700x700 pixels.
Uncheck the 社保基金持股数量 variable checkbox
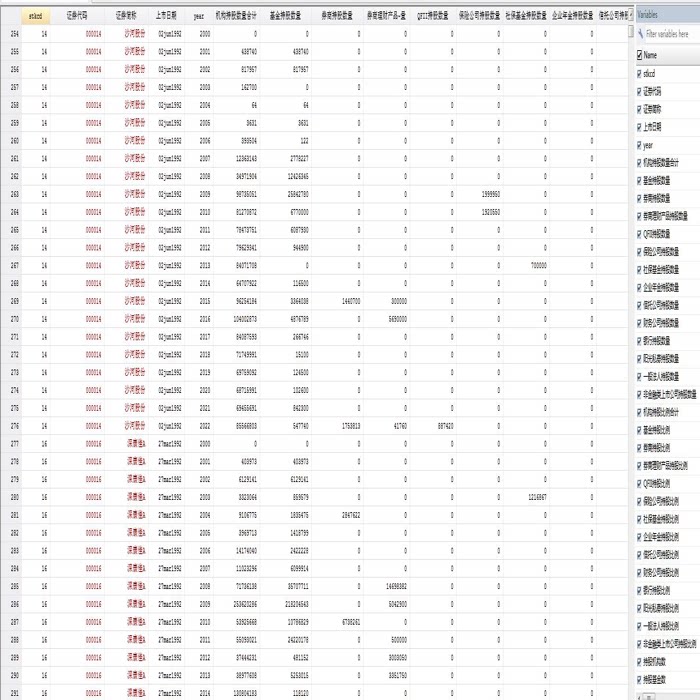(639, 269)
